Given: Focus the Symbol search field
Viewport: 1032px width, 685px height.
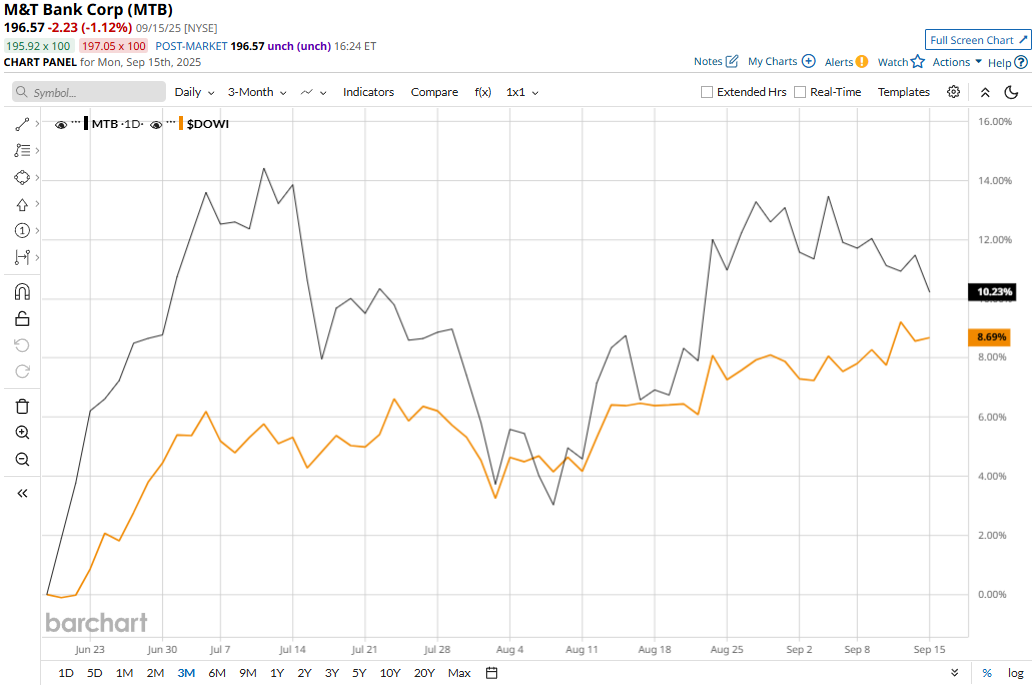Looking at the screenshot, I should (89, 92).
